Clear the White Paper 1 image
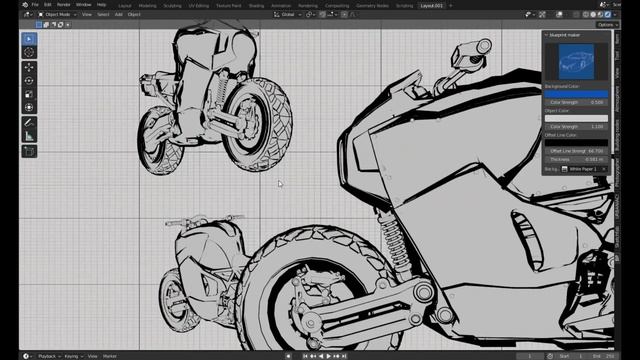 point(604,169)
